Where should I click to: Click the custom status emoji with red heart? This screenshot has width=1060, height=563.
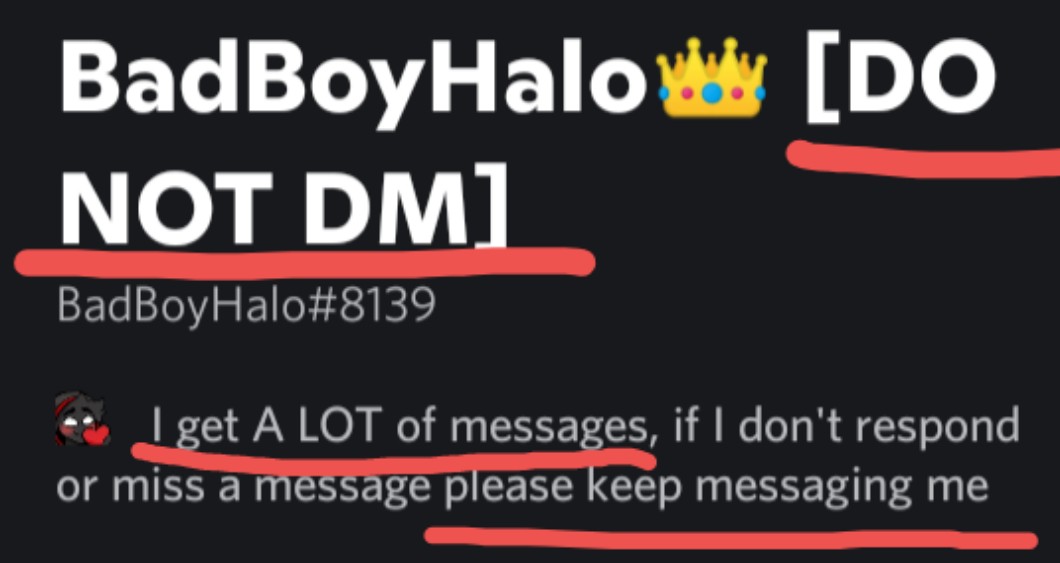tap(82, 420)
